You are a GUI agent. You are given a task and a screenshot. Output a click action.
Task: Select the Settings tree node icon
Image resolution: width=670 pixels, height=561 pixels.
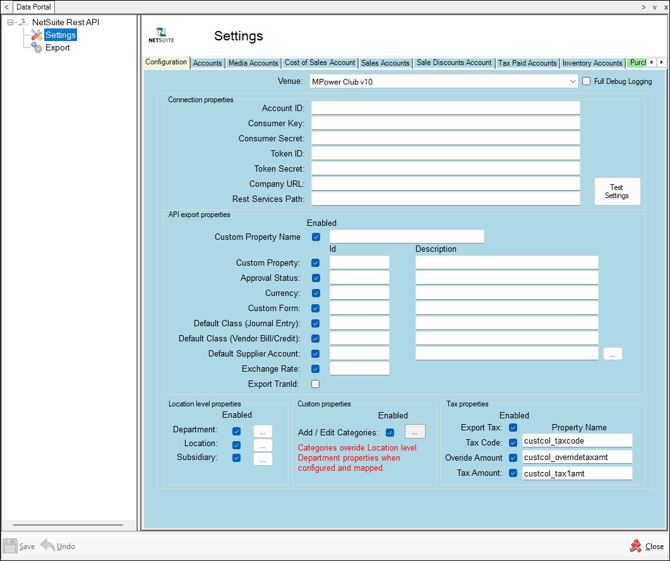tap(37, 35)
